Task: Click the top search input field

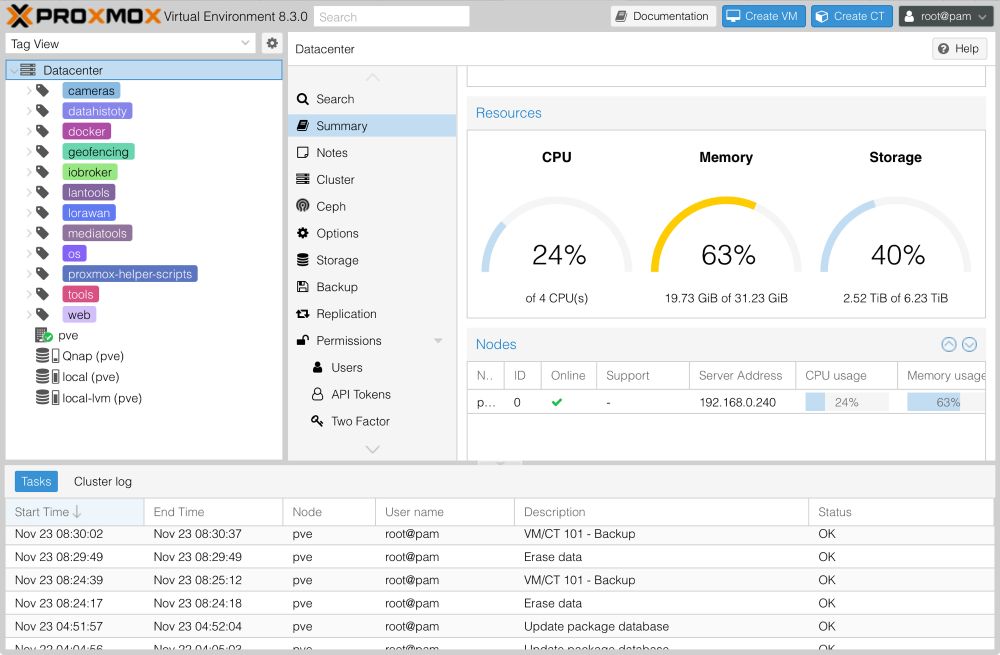Action: [x=392, y=17]
